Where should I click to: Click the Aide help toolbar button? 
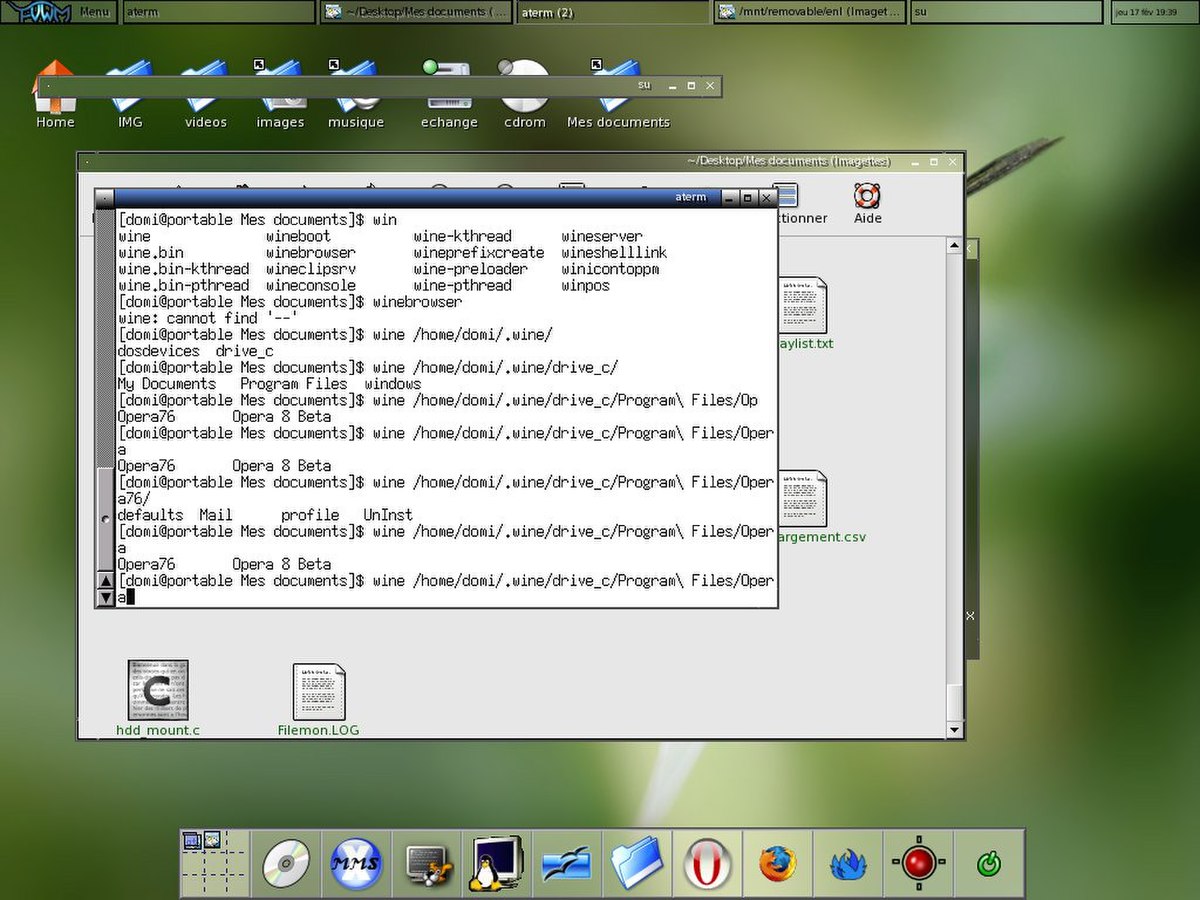tap(867, 203)
